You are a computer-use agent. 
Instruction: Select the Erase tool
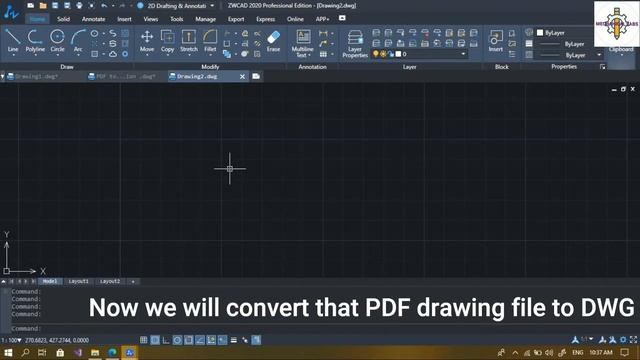coord(273,40)
